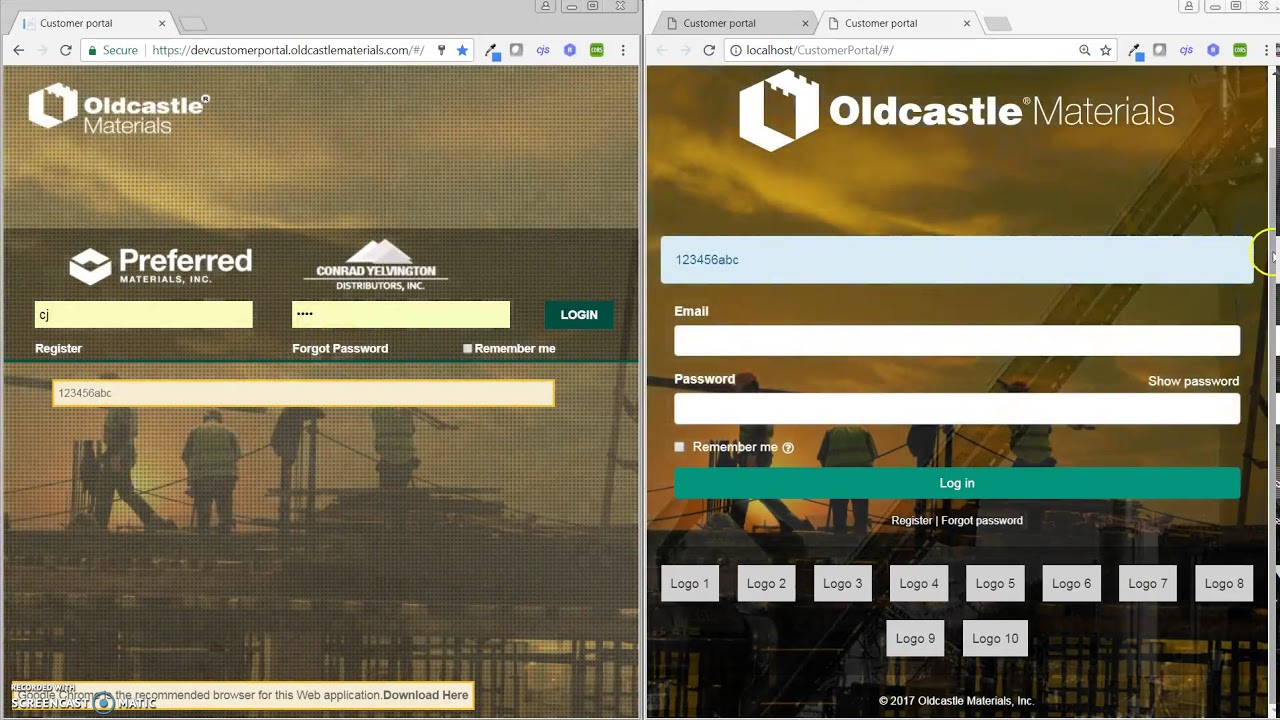Tick Remember me checkbox on left login page
Viewport: 1280px width, 720px height.
click(x=467, y=348)
